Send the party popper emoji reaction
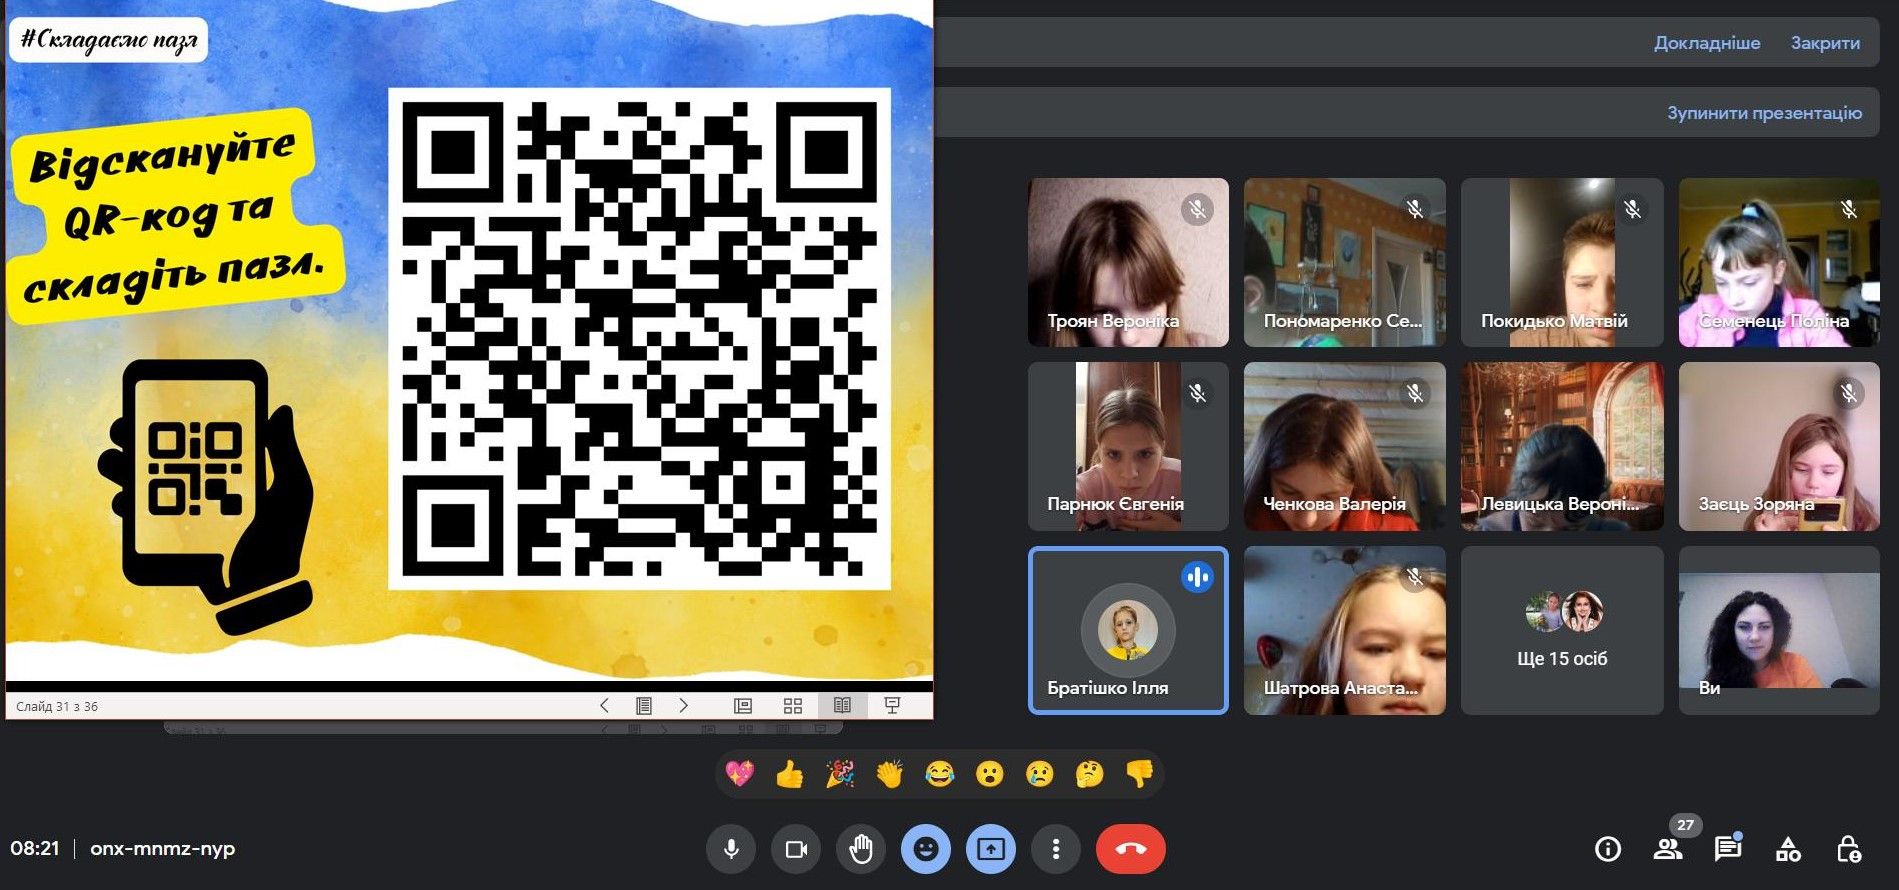This screenshot has height=890, width=1899. pyautogui.click(x=839, y=774)
